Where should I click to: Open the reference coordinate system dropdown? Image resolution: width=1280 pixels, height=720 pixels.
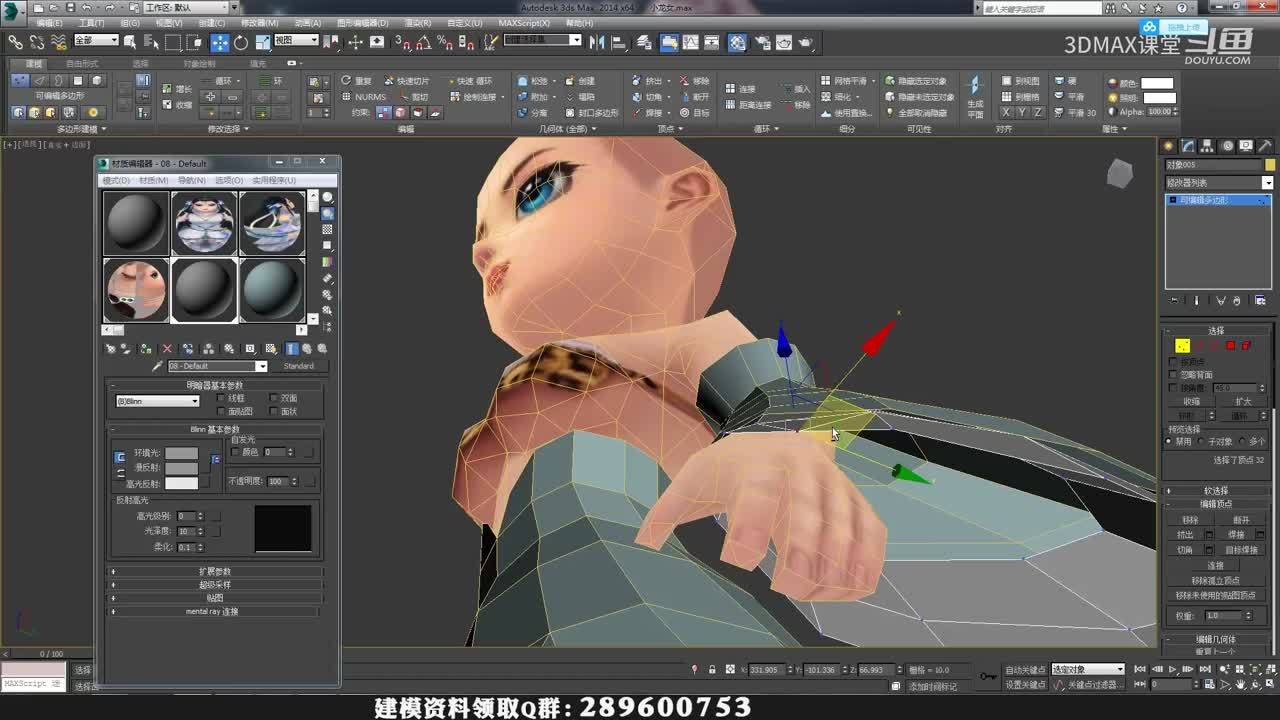[296, 41]
